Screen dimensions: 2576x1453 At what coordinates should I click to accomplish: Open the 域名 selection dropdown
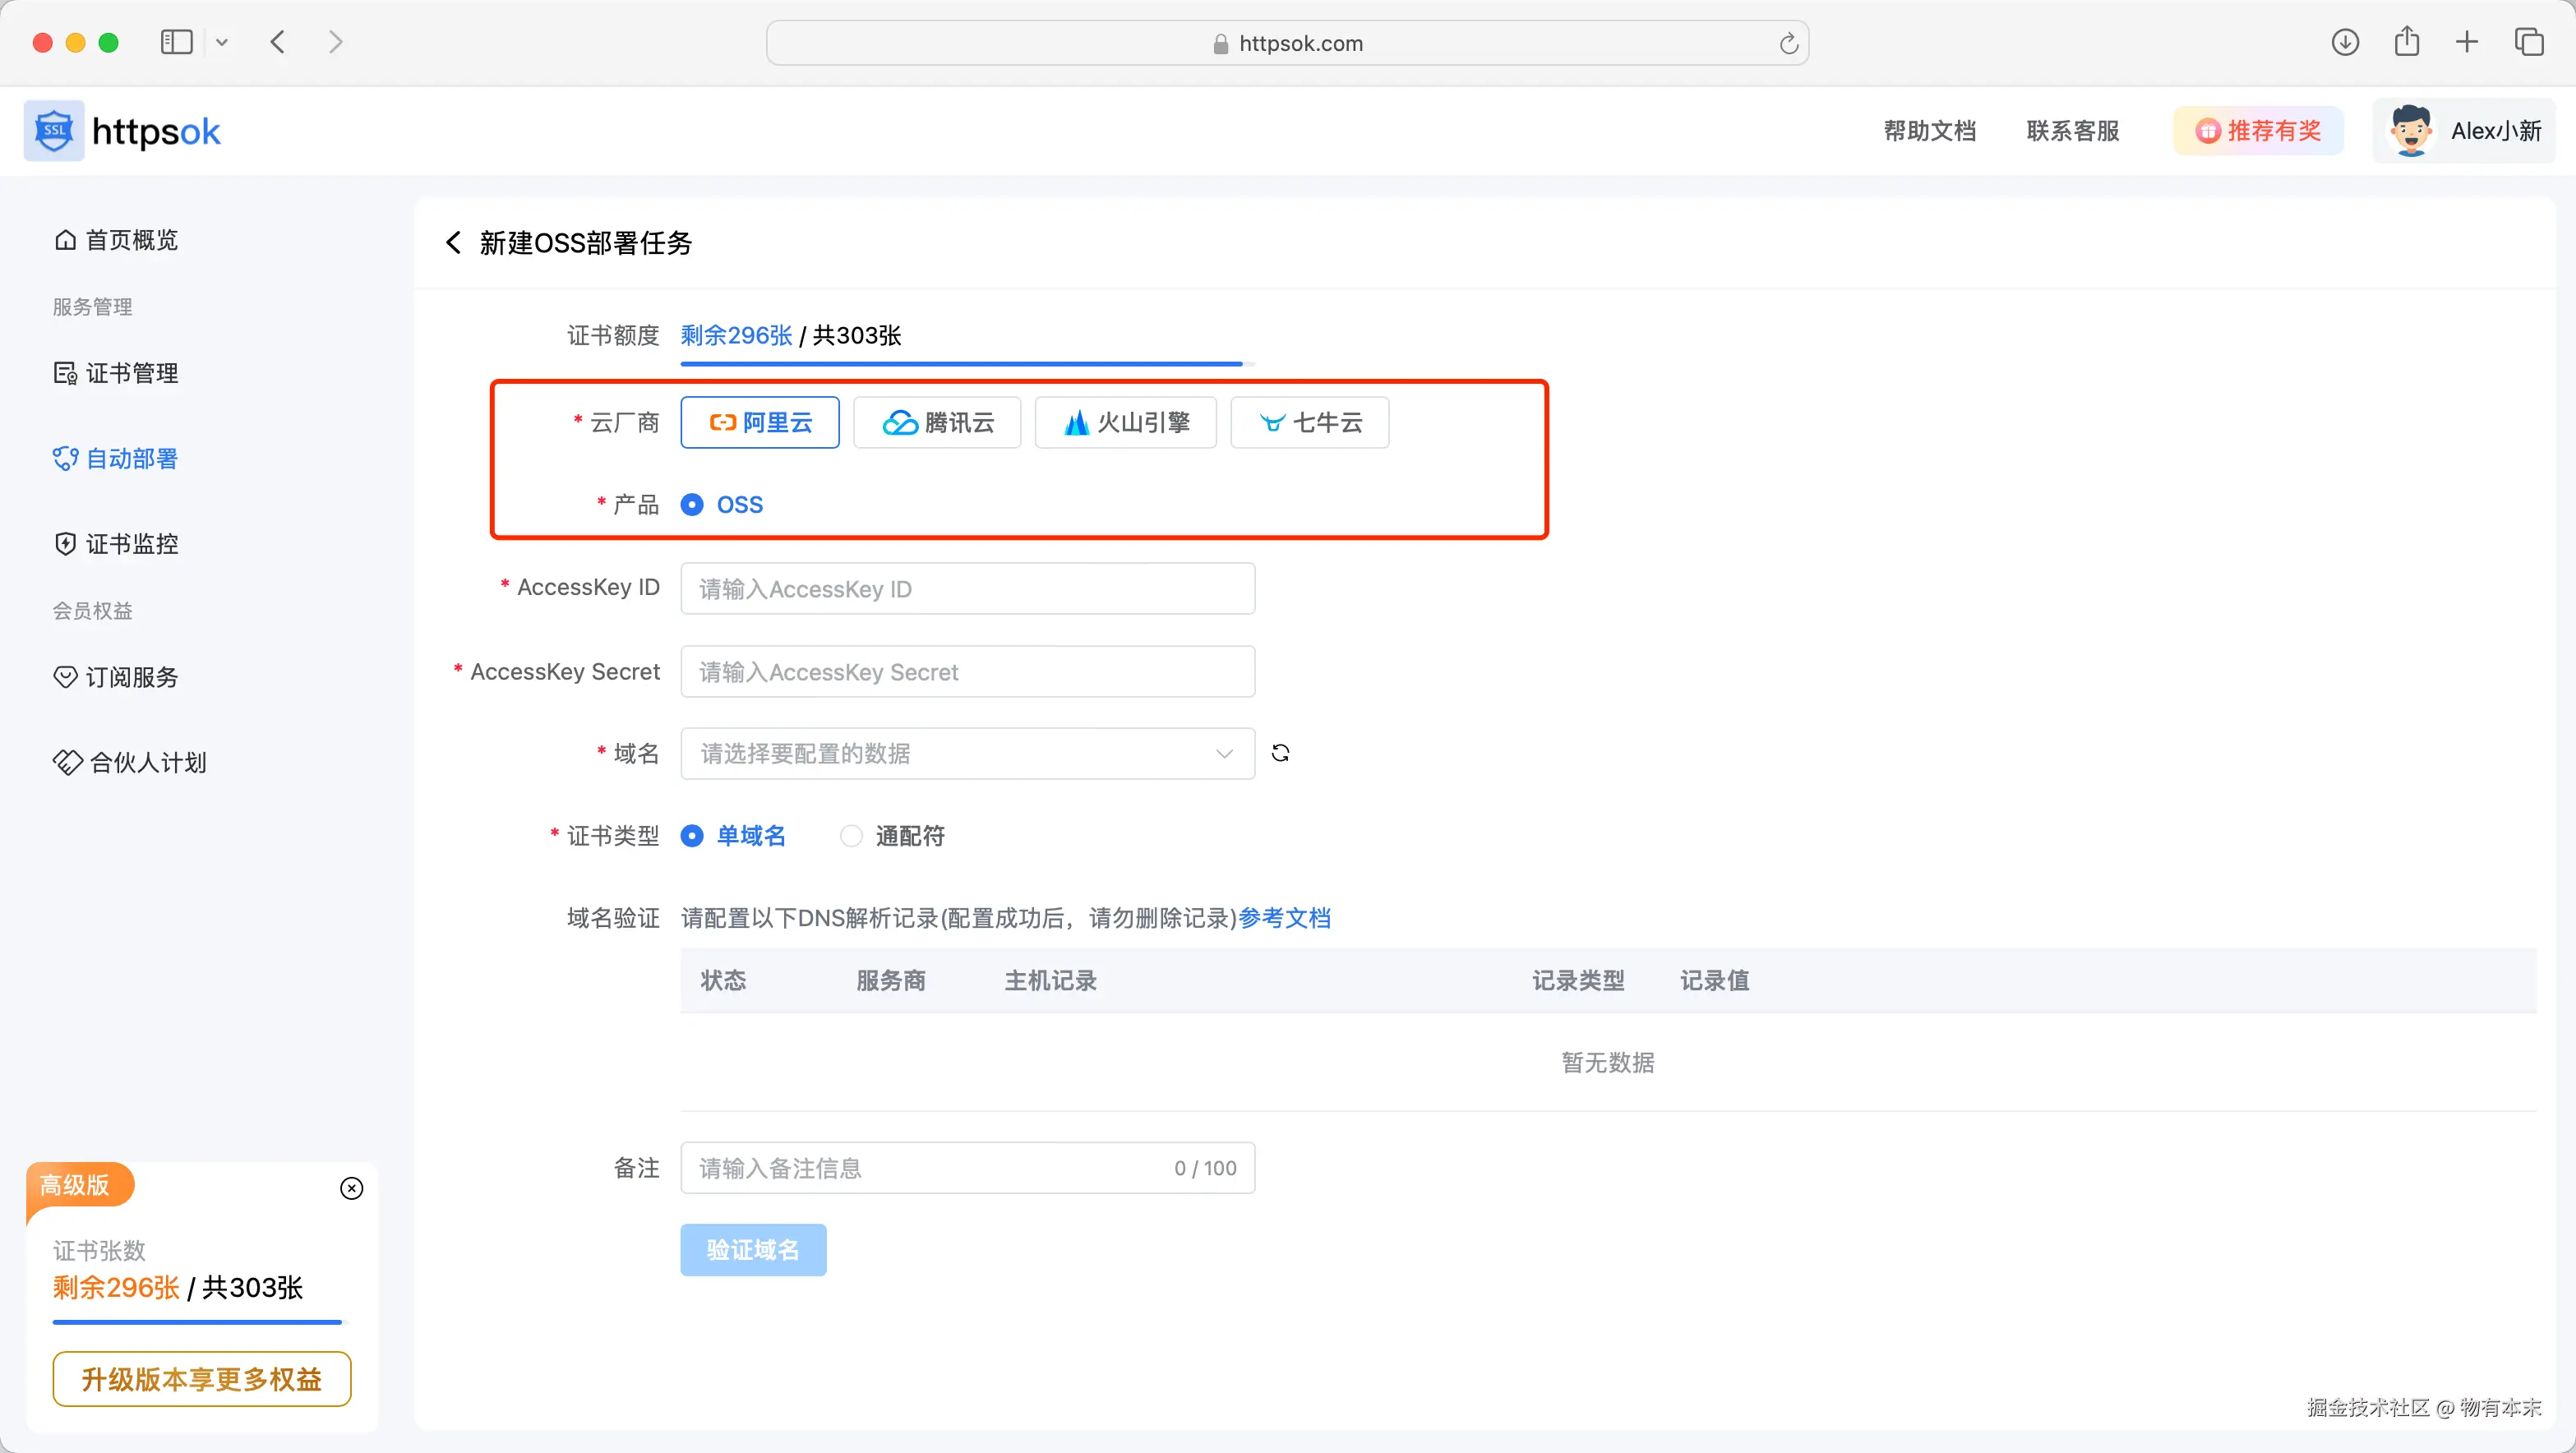(x=967, y=754)
